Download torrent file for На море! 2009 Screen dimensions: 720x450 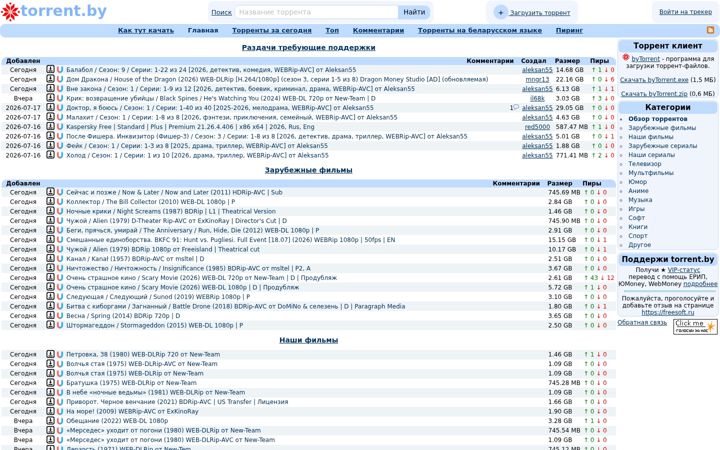51,411
